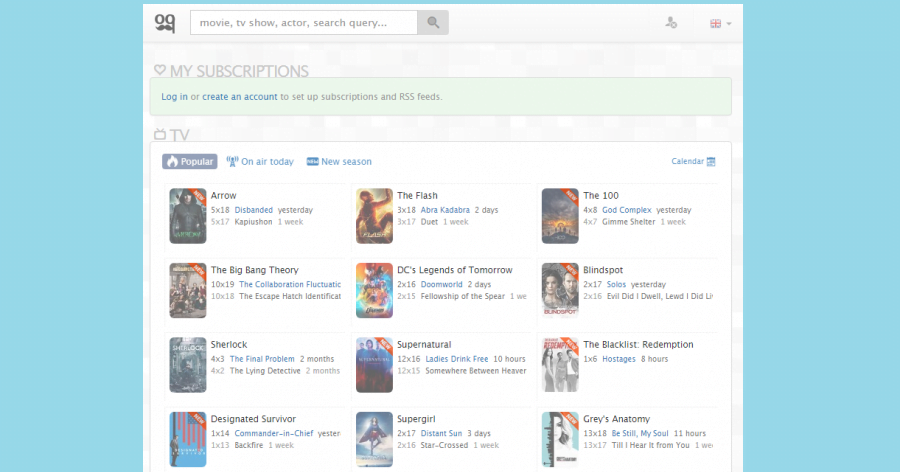Screen dimensions: 900x472
Task: Open DC's Legends of Tomorrow poster
Action: tap(374, 291)
